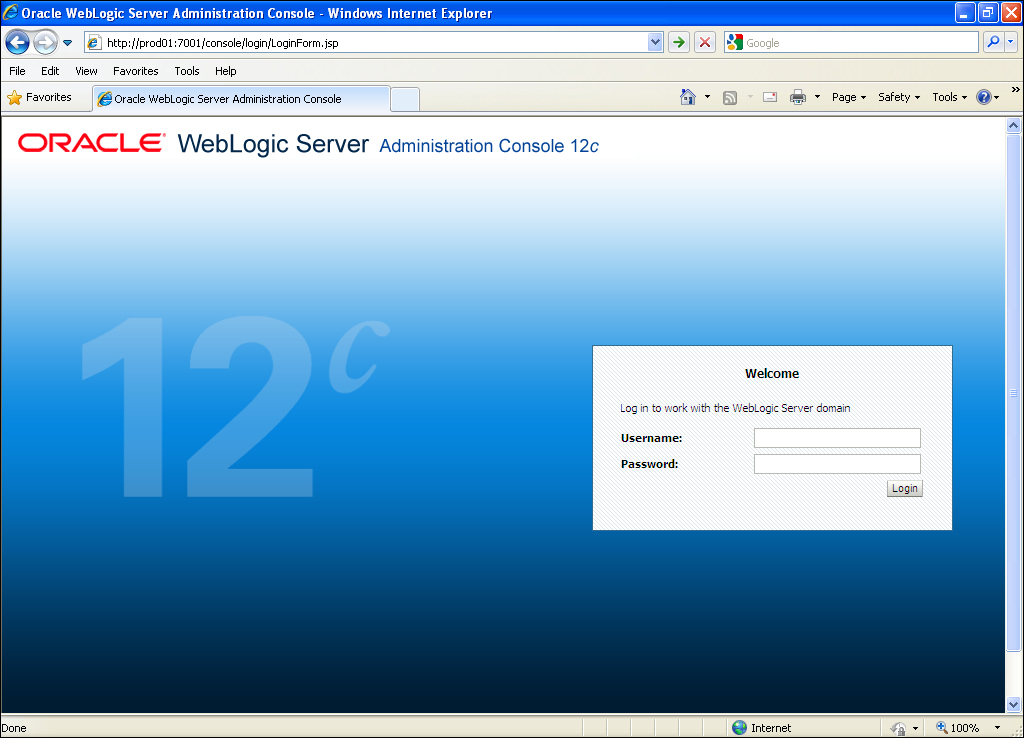Expand the Print dropdown arrow
Screen dimensions: 1024x738
[x=817, y=97]
